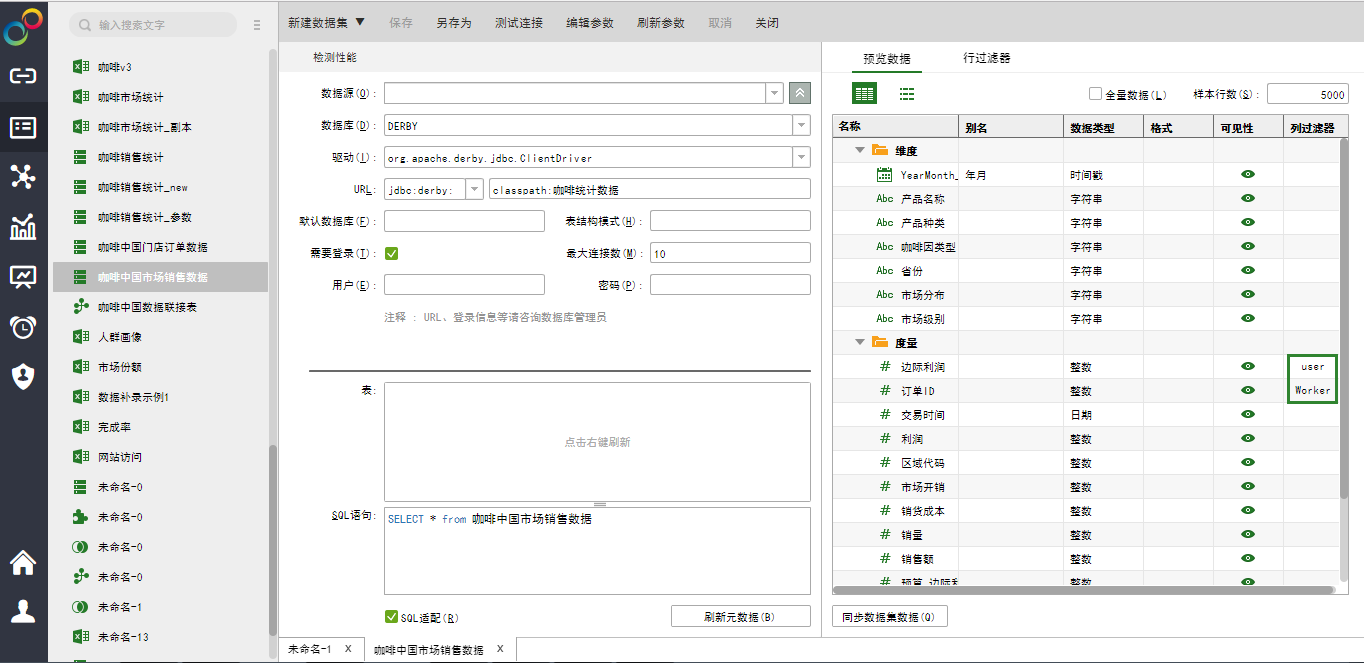Go to home icon in sidebar
Screen dimensions: 1364x663
pos(23,563)
